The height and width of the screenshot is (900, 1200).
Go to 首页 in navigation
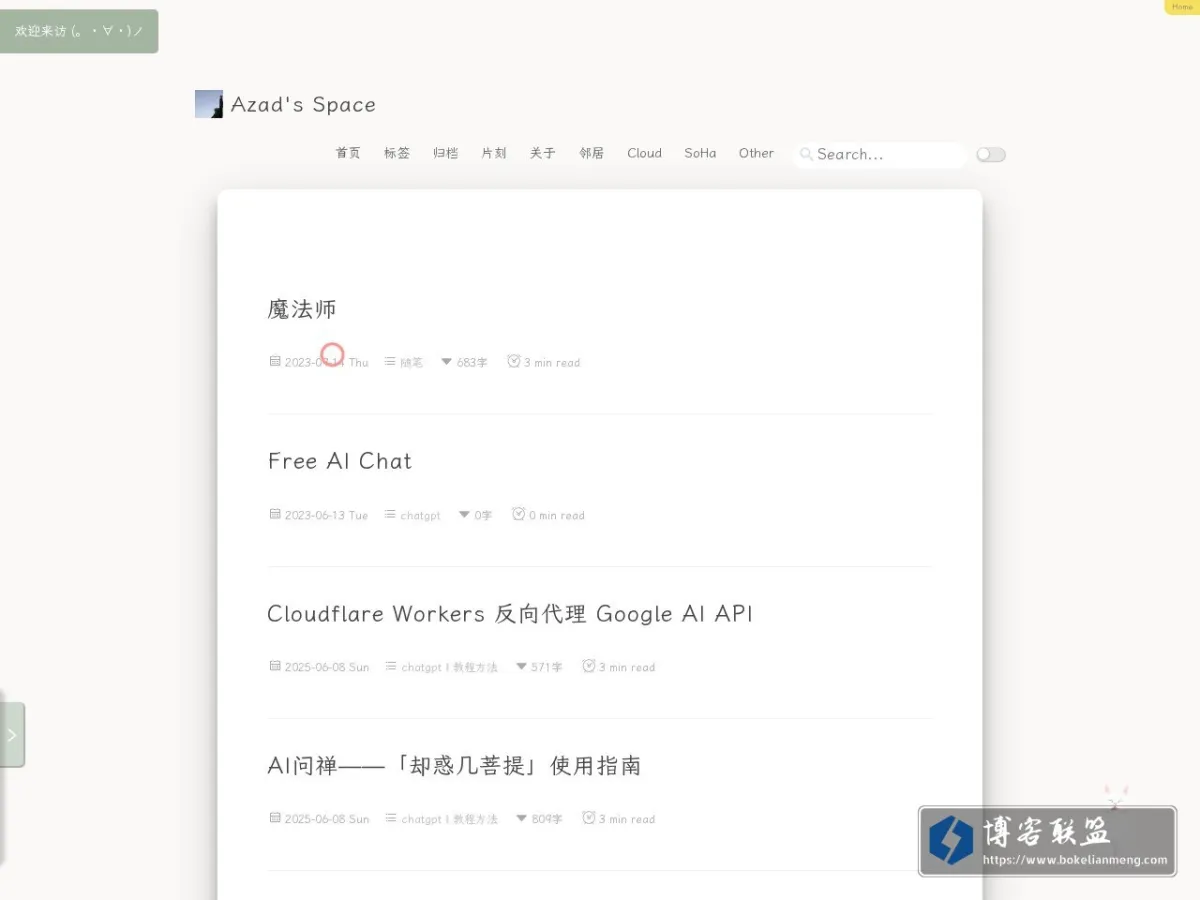[x=348, y=153]
